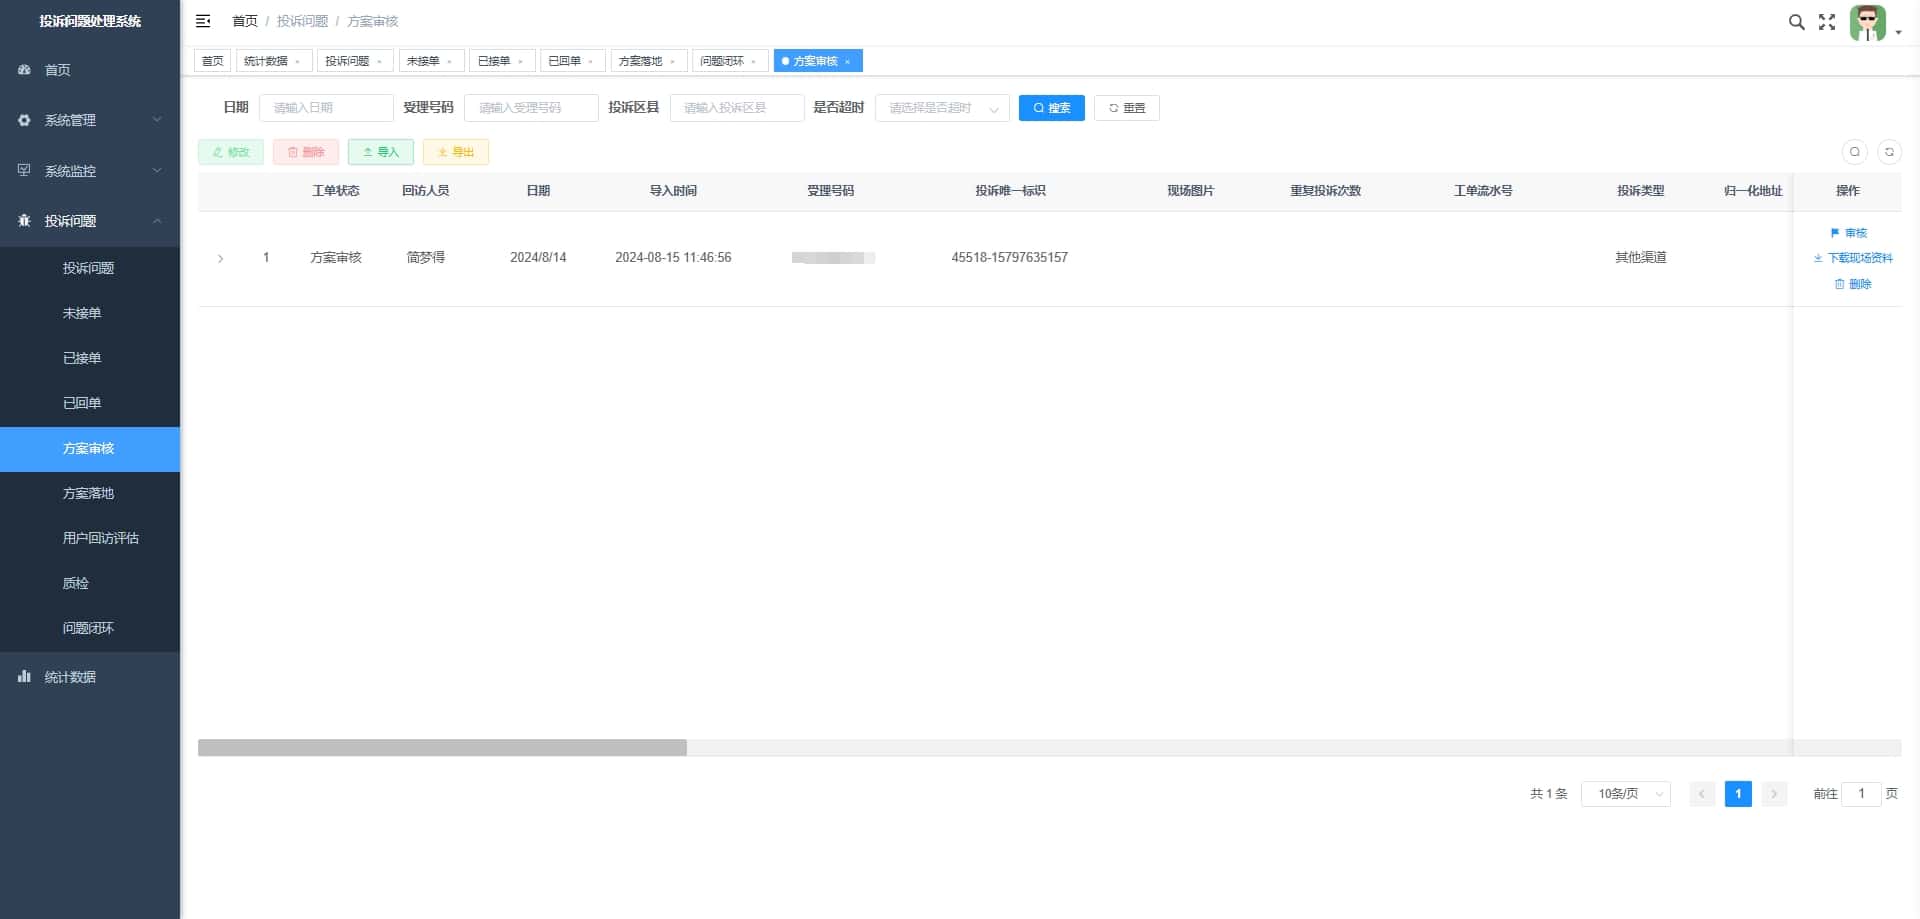Screen dimensions: 1920x919
Task: Click the 首页 dashboard sidebar icon
Action: click(x=24, y=70)
